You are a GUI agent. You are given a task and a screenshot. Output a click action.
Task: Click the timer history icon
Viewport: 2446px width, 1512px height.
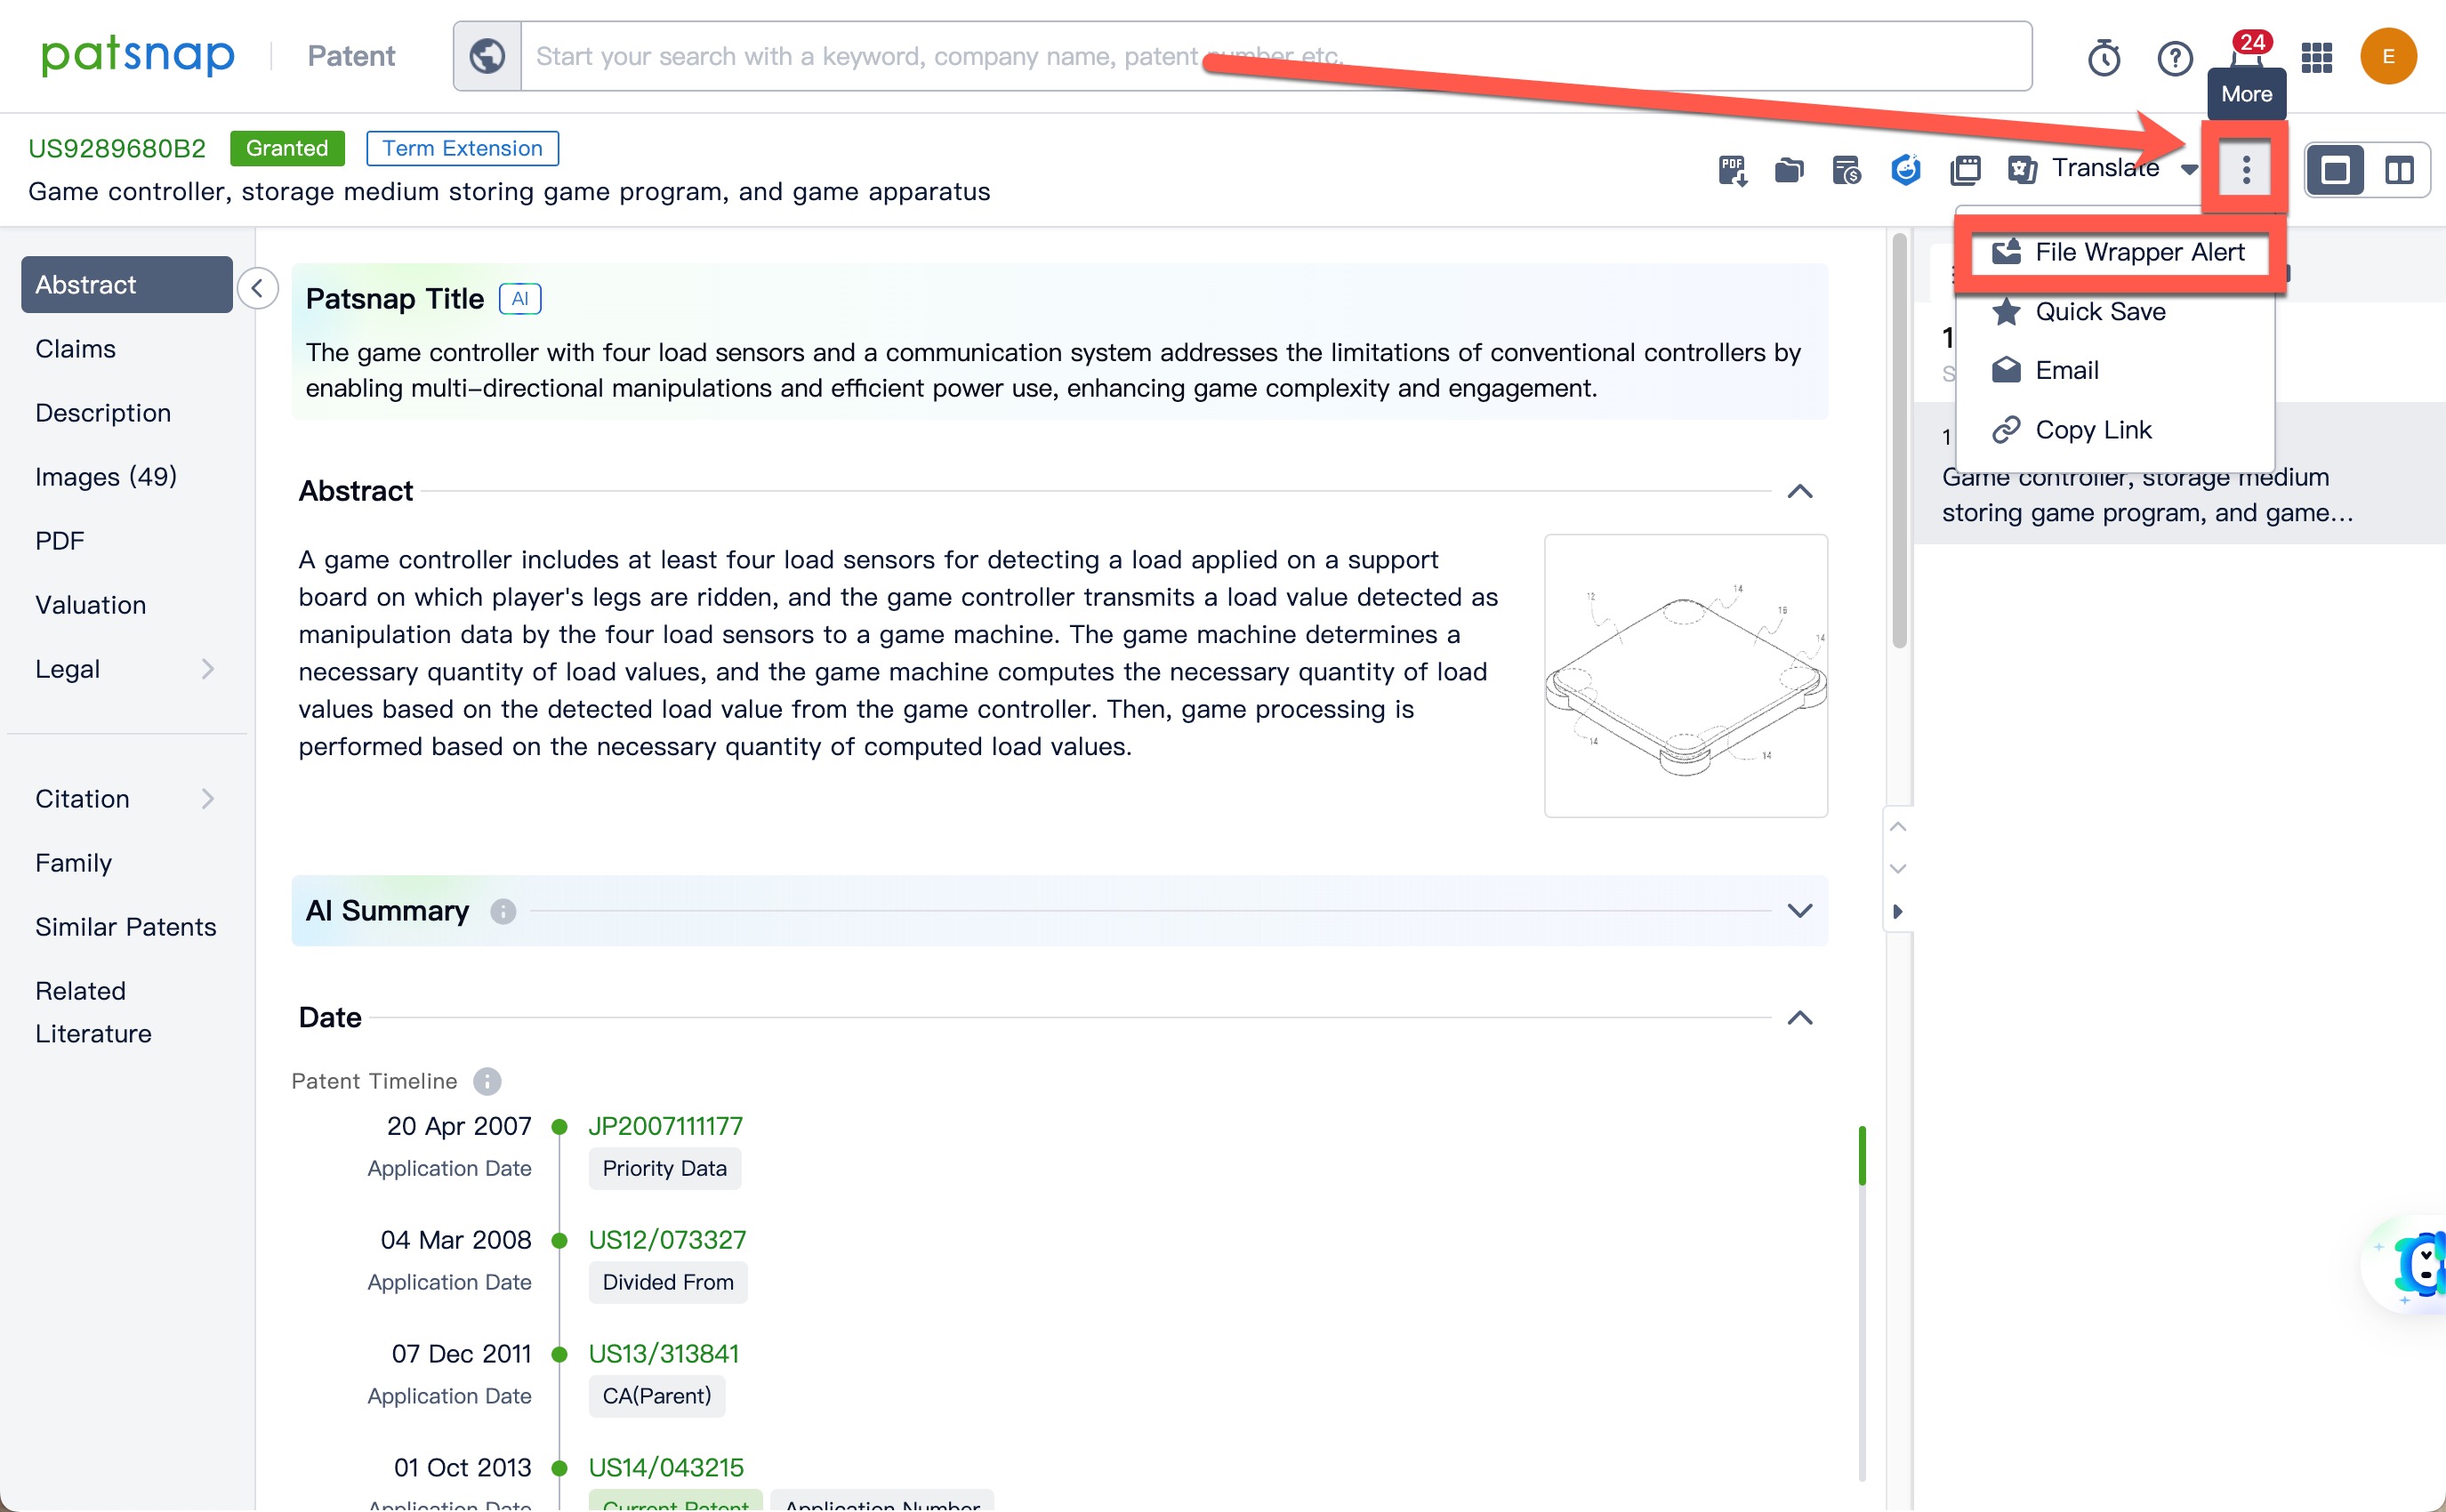(2104, 57)
